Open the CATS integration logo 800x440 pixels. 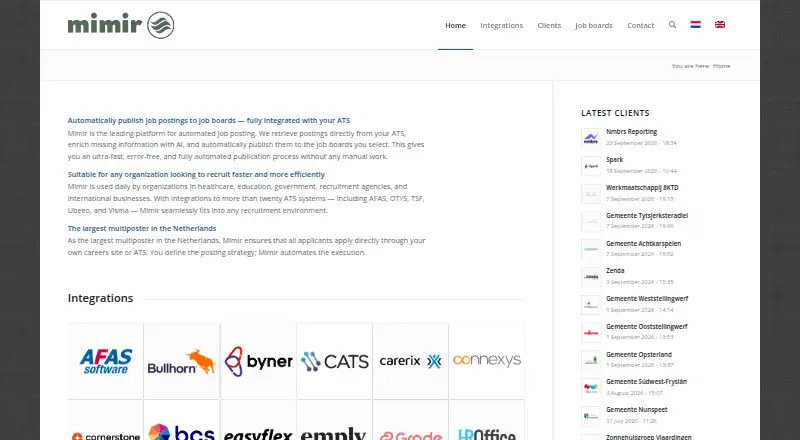point(334,361)
